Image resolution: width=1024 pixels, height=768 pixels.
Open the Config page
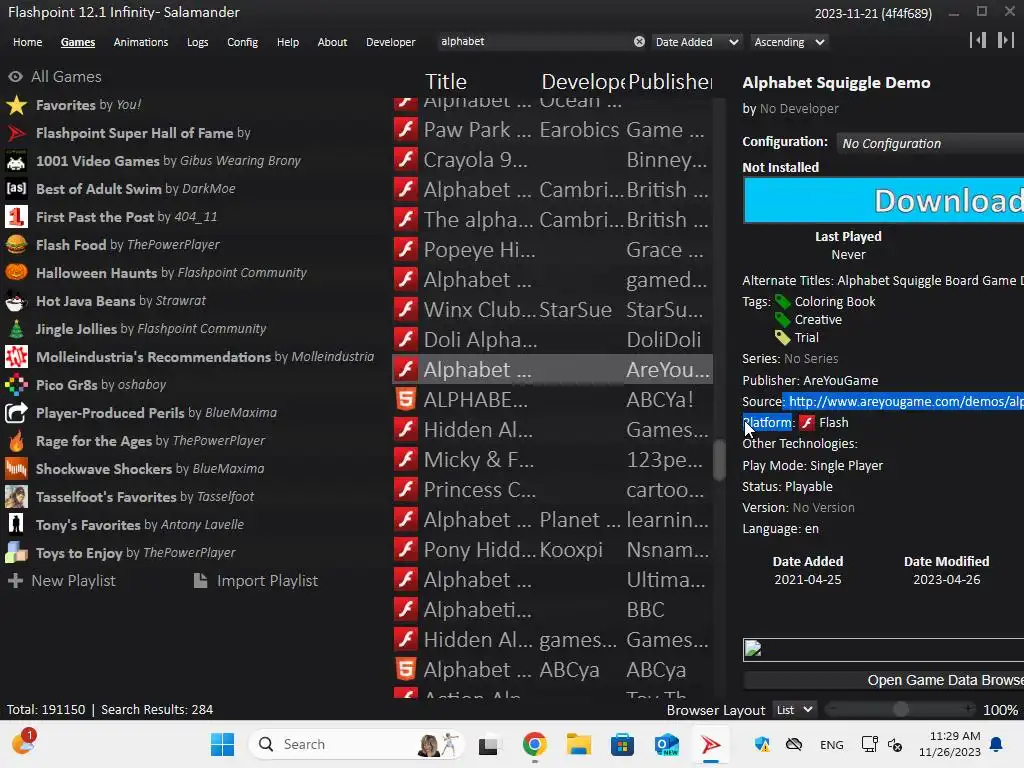(242, 42)
